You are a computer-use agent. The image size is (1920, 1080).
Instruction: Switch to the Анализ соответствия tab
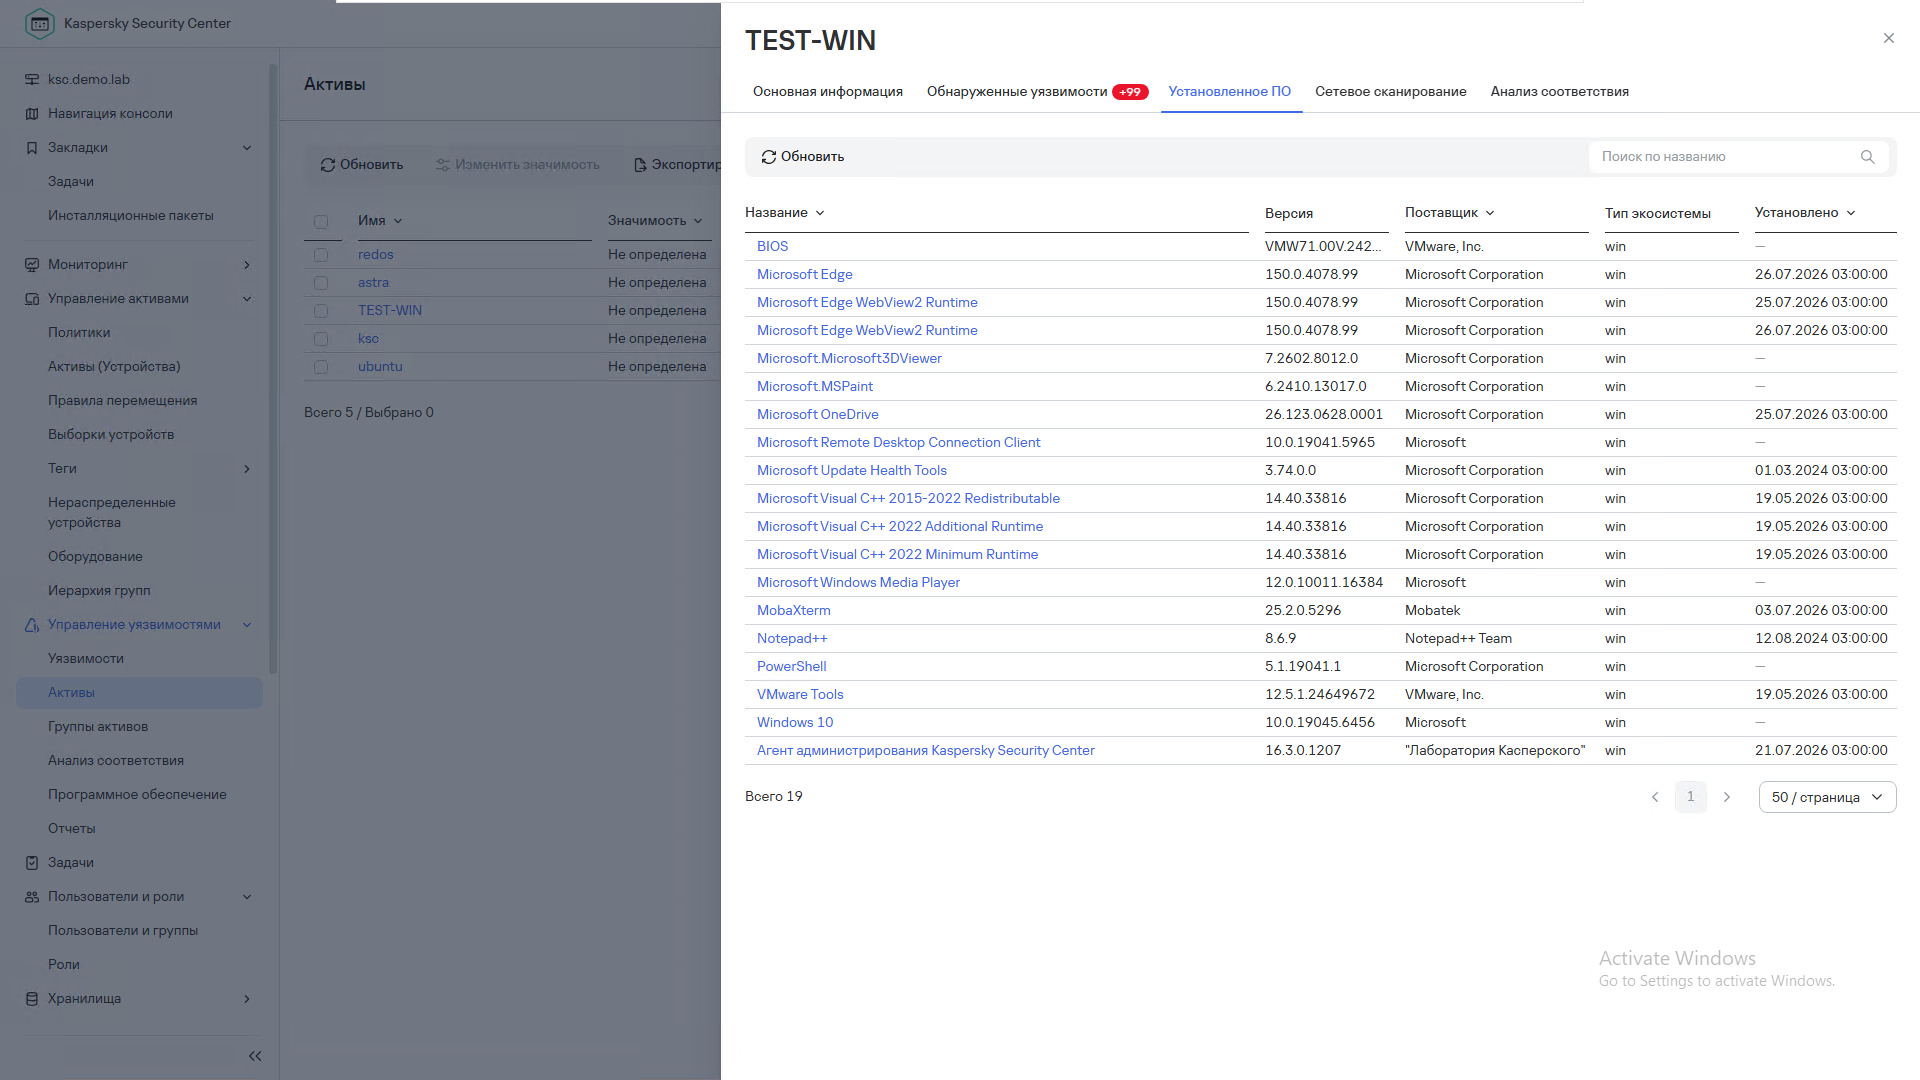[x=1560, y=91]
